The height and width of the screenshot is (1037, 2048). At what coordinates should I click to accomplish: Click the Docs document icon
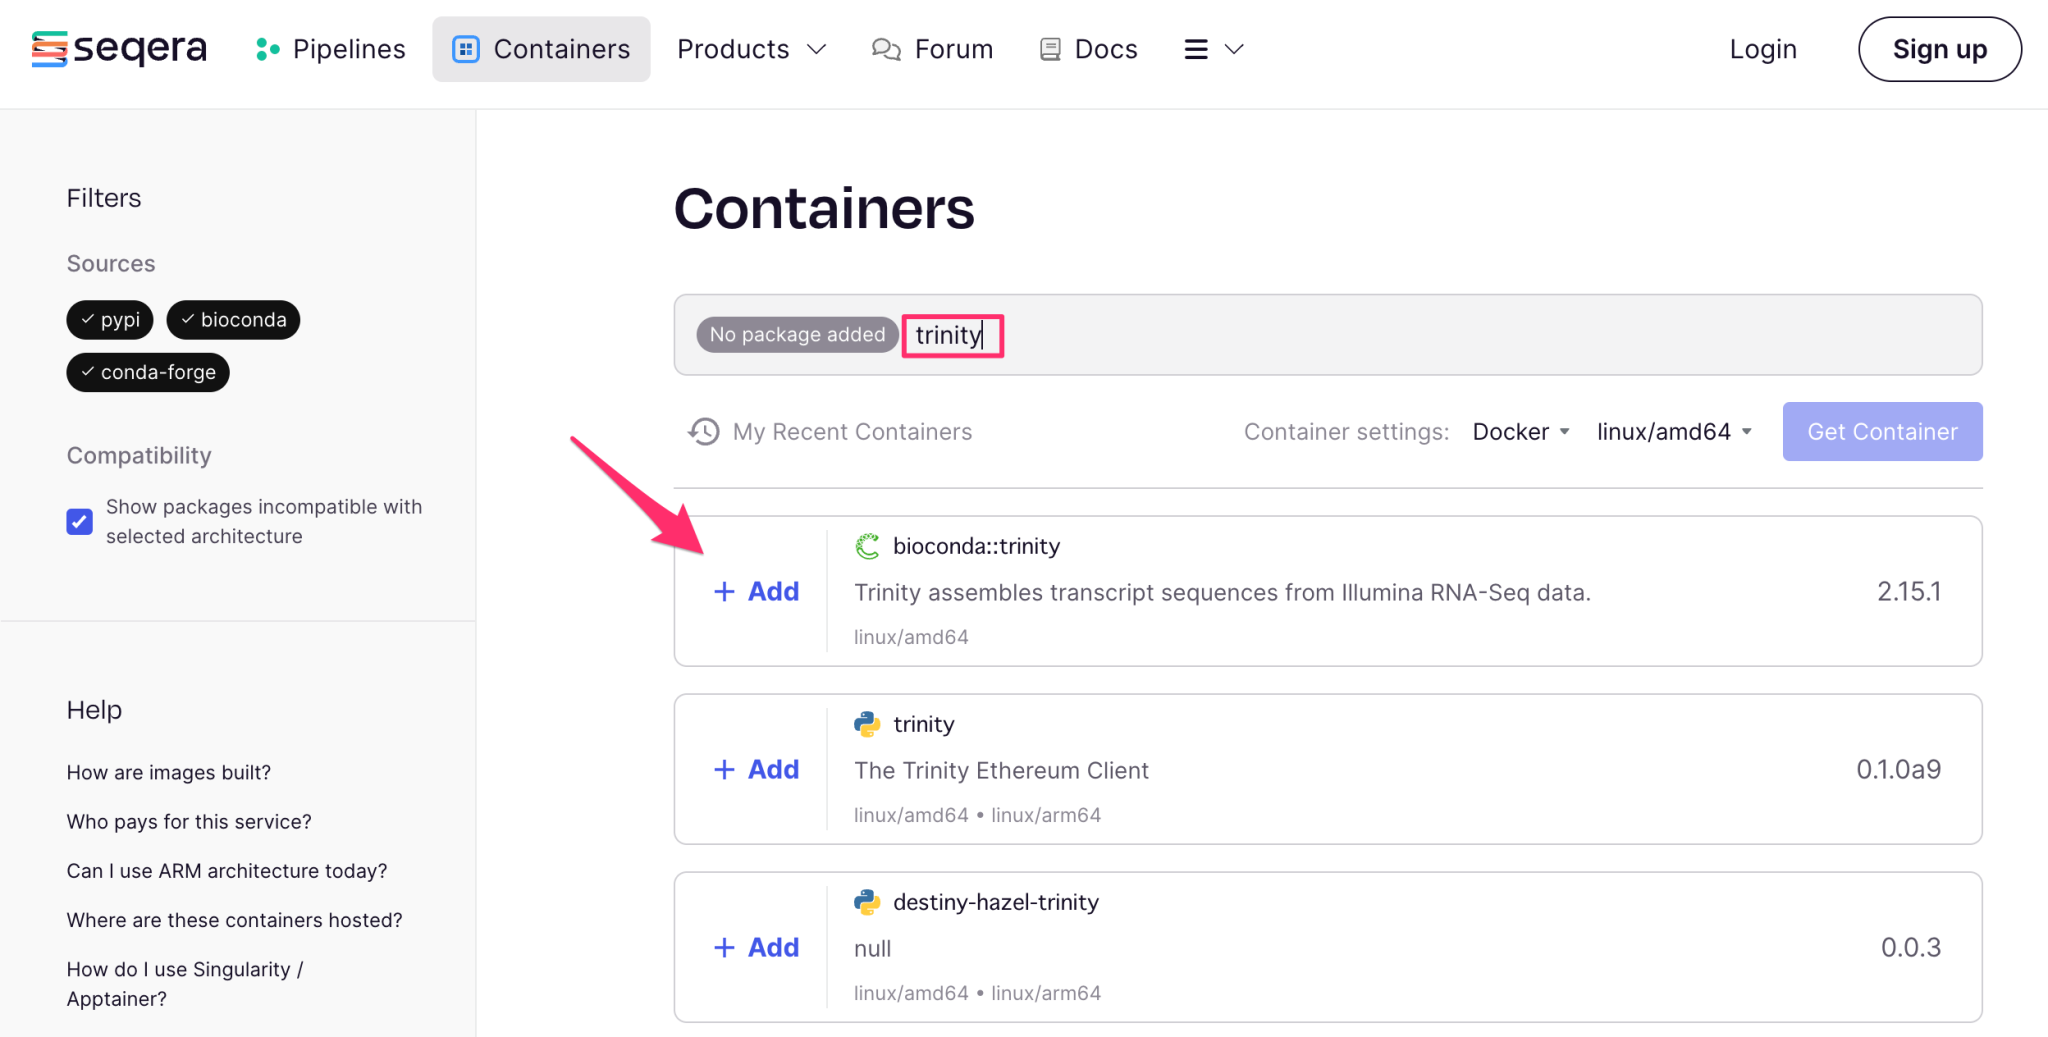[1049, 48]
